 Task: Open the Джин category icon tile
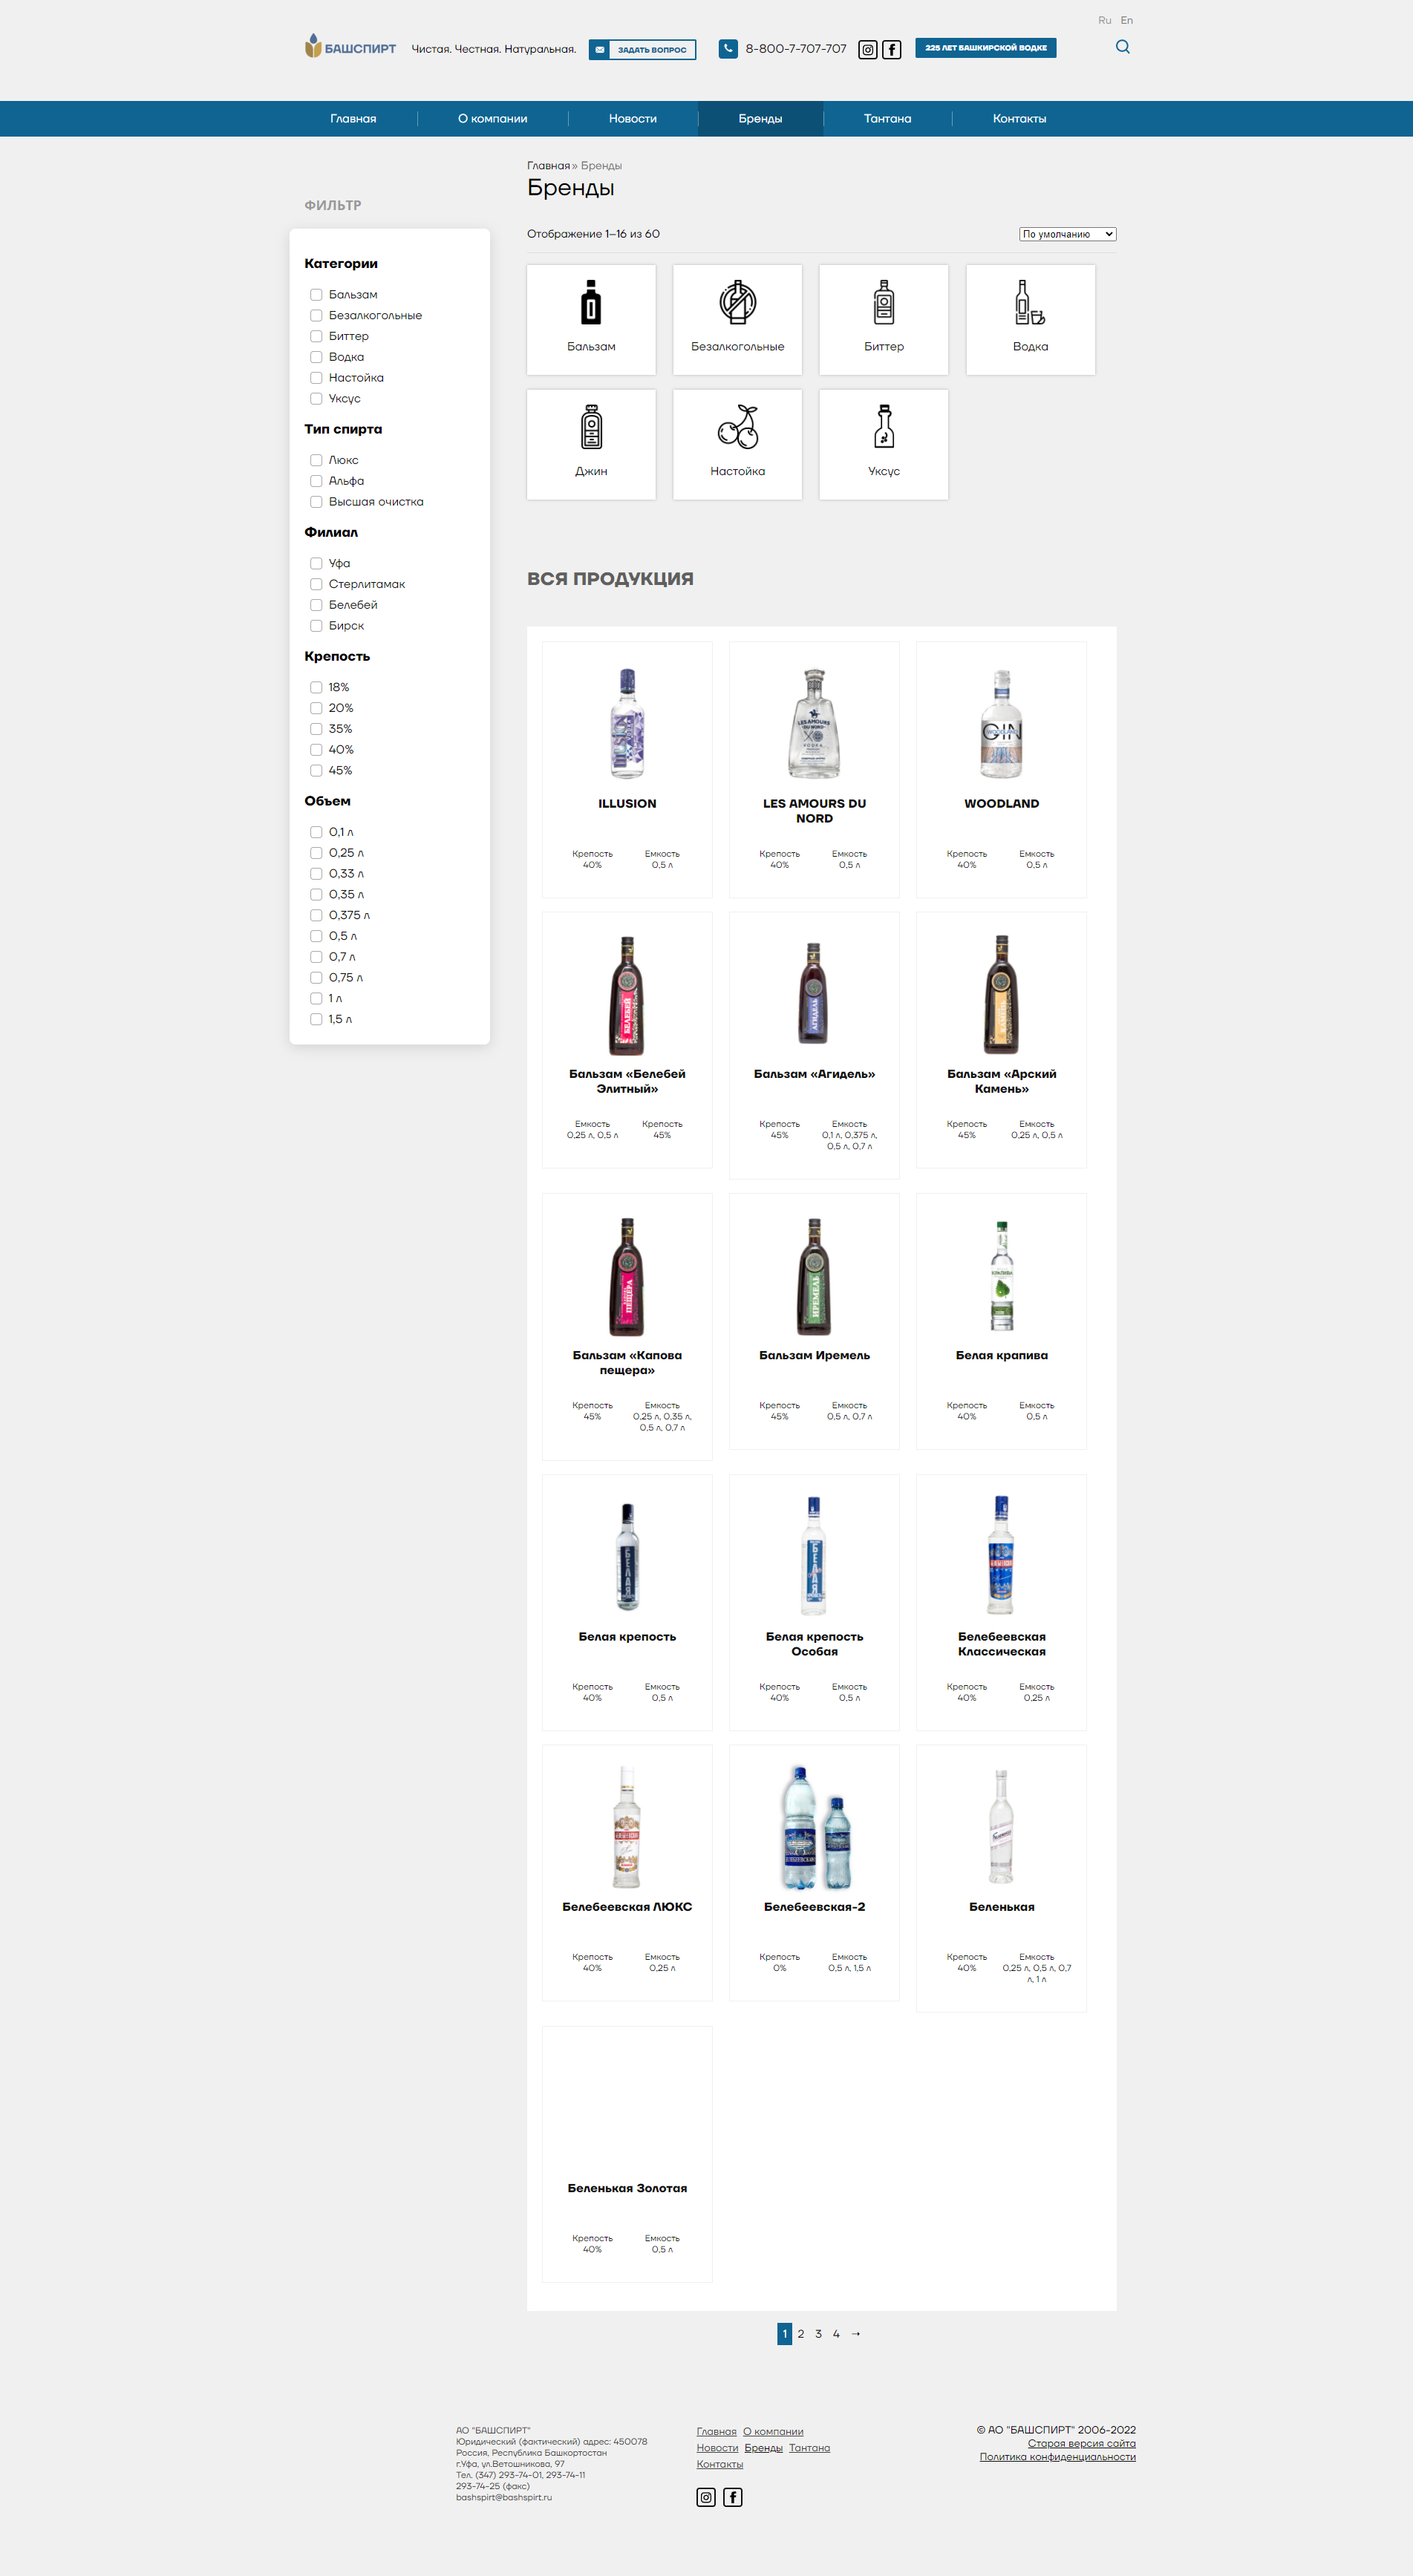click(x=591, y=445)
